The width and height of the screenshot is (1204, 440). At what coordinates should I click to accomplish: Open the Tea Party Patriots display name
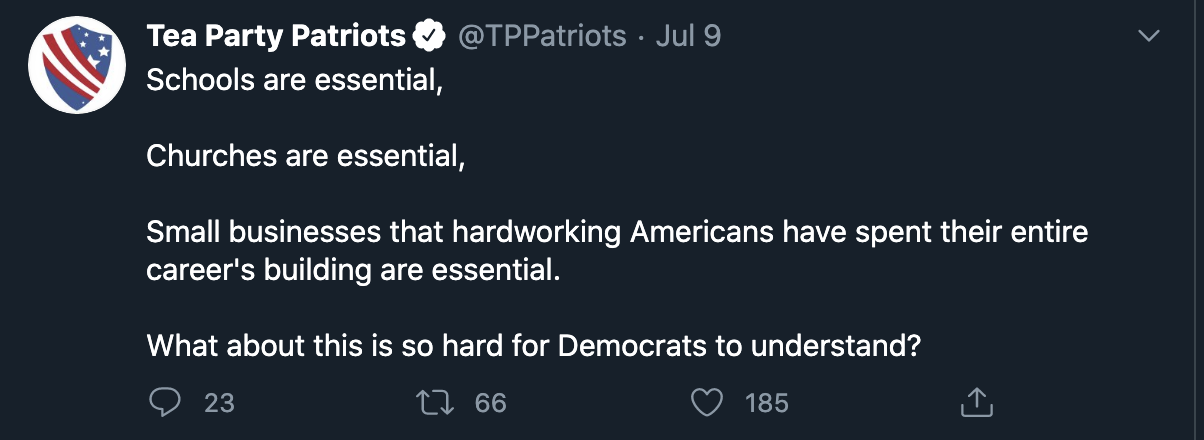276,36
